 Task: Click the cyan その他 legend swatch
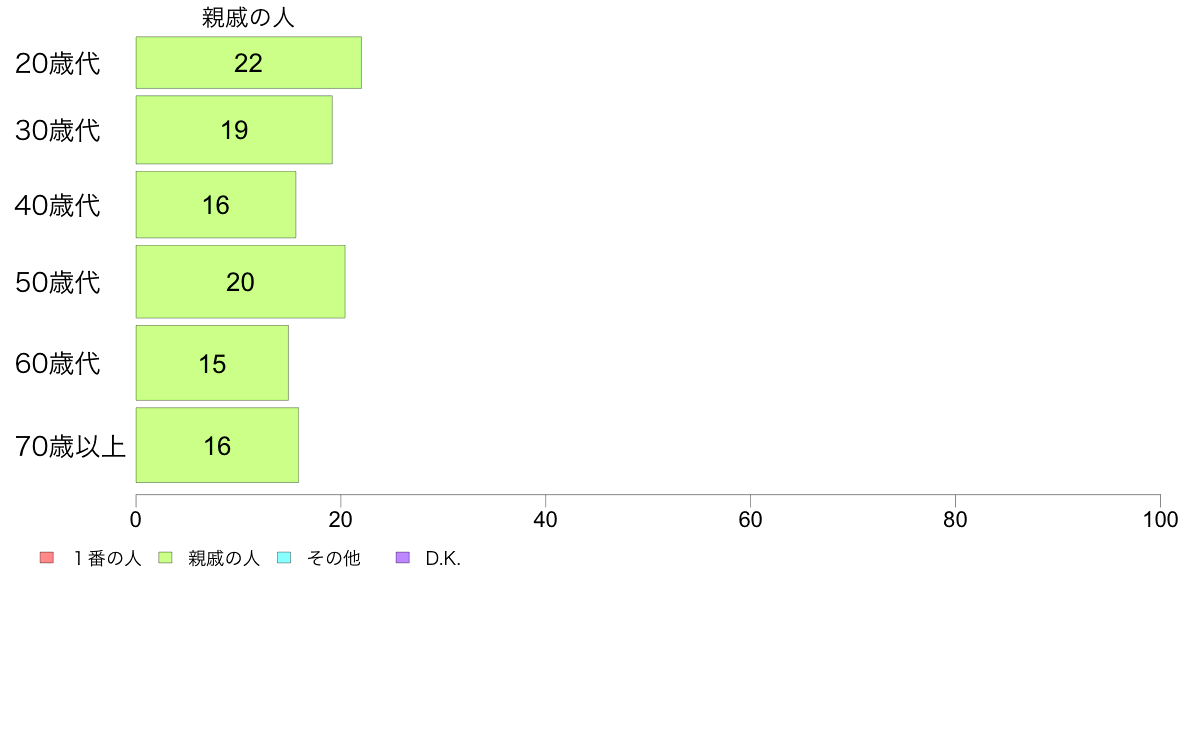[284, 558]
